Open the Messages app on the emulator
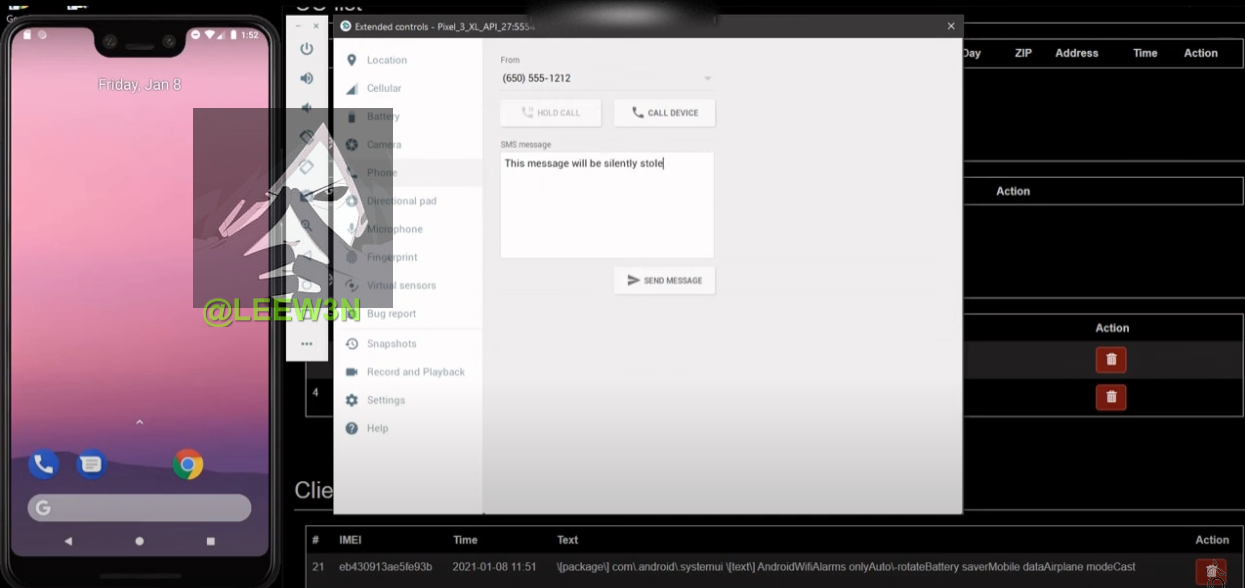 (x=91, y=464)
